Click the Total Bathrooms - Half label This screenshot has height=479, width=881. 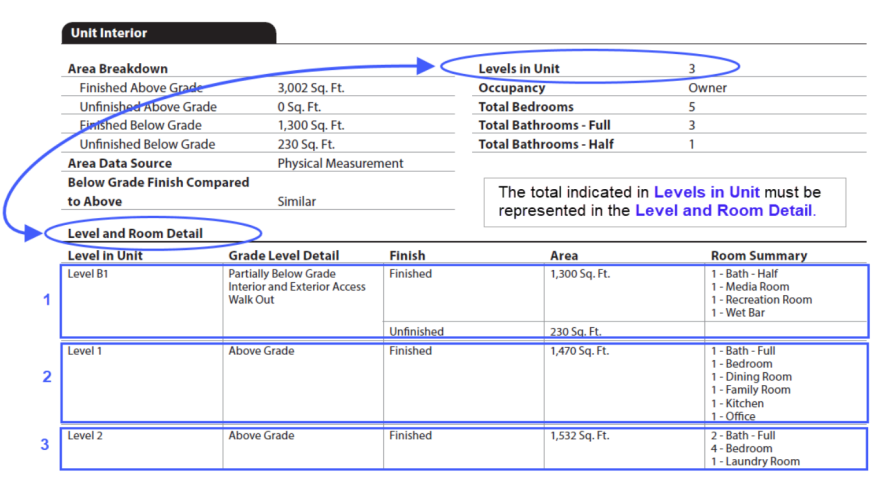[546, 144]
